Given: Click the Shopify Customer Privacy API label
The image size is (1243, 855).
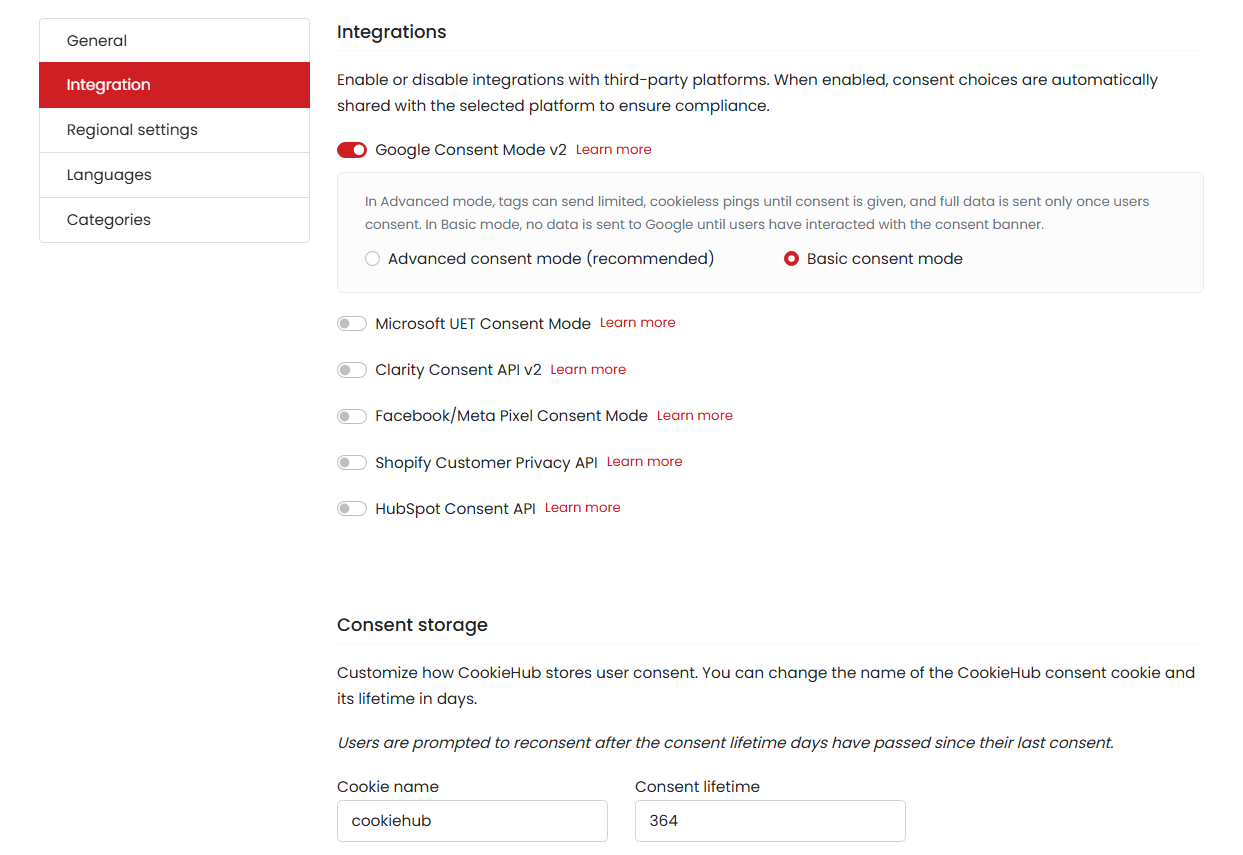Looking at the screenshot, I should point(486,463).
